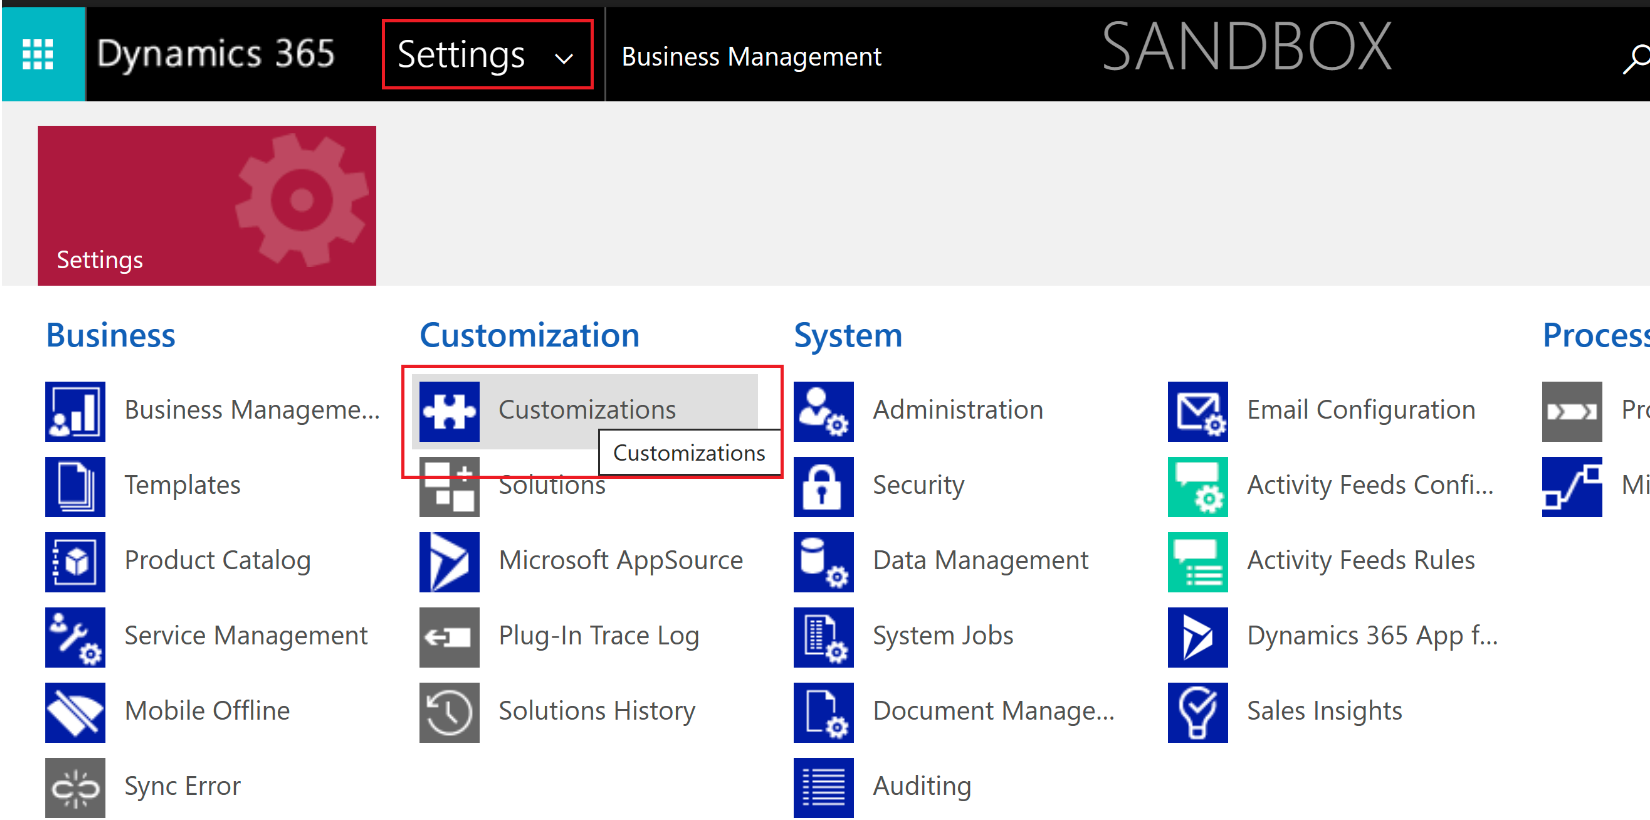Open System Jobs entry
Screen dimensions: 1650x820
click(943, 635)
